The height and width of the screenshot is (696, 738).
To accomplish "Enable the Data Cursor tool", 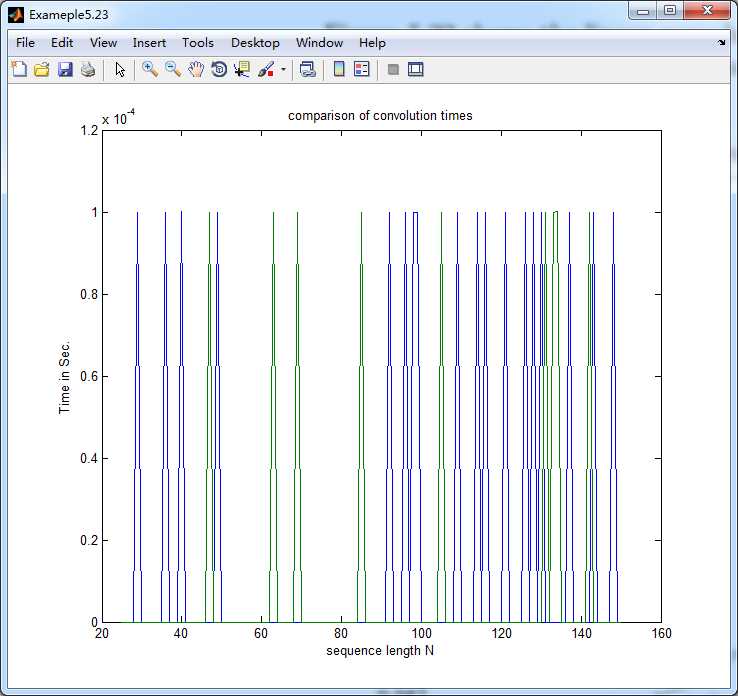I will click(242, 69).
